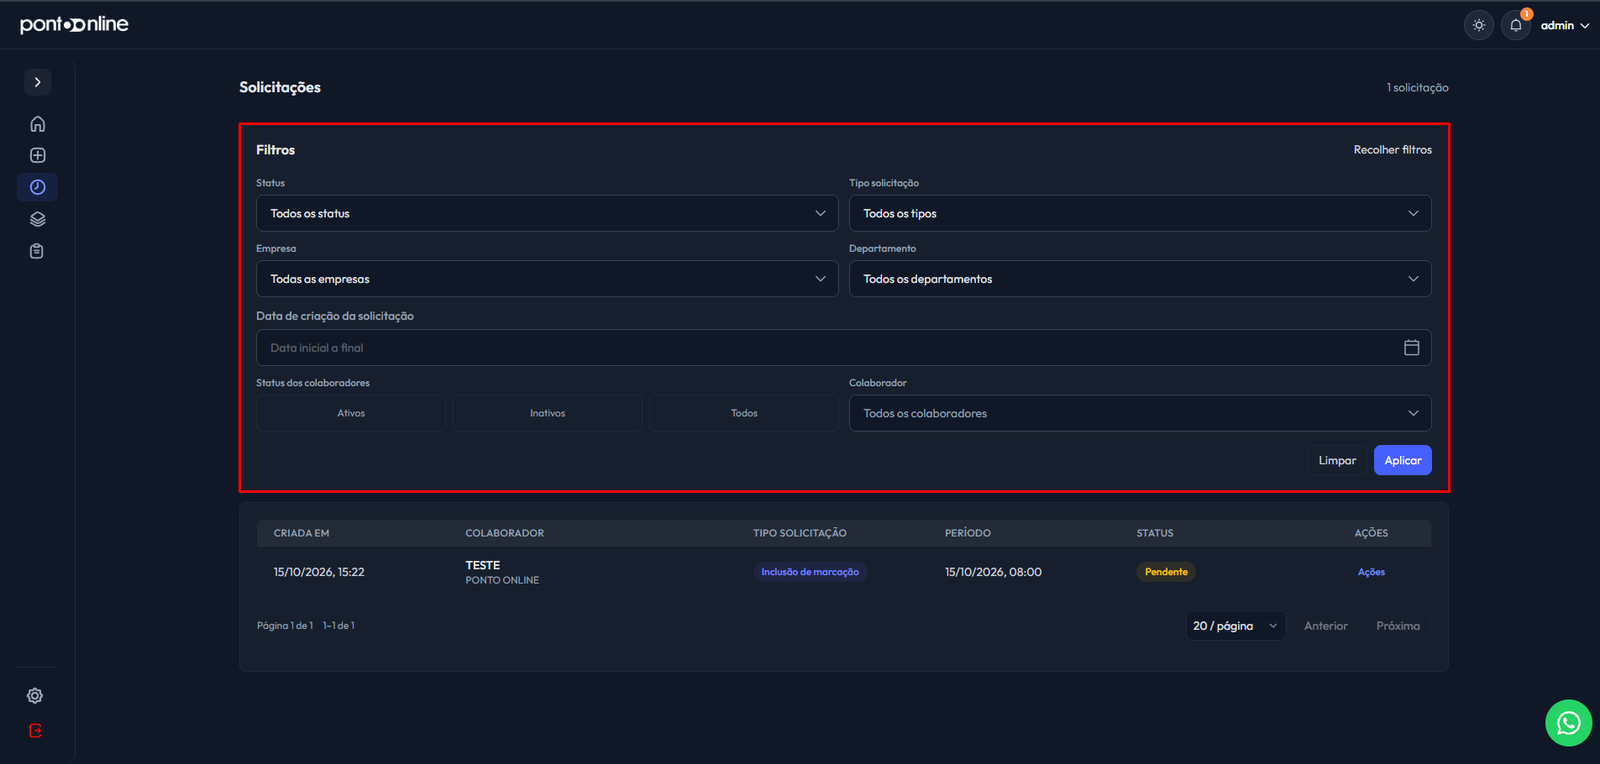Open the WhatsApp chat button
The width and height of the screenshot is (1600, 764).
(x=1568, y=722)
